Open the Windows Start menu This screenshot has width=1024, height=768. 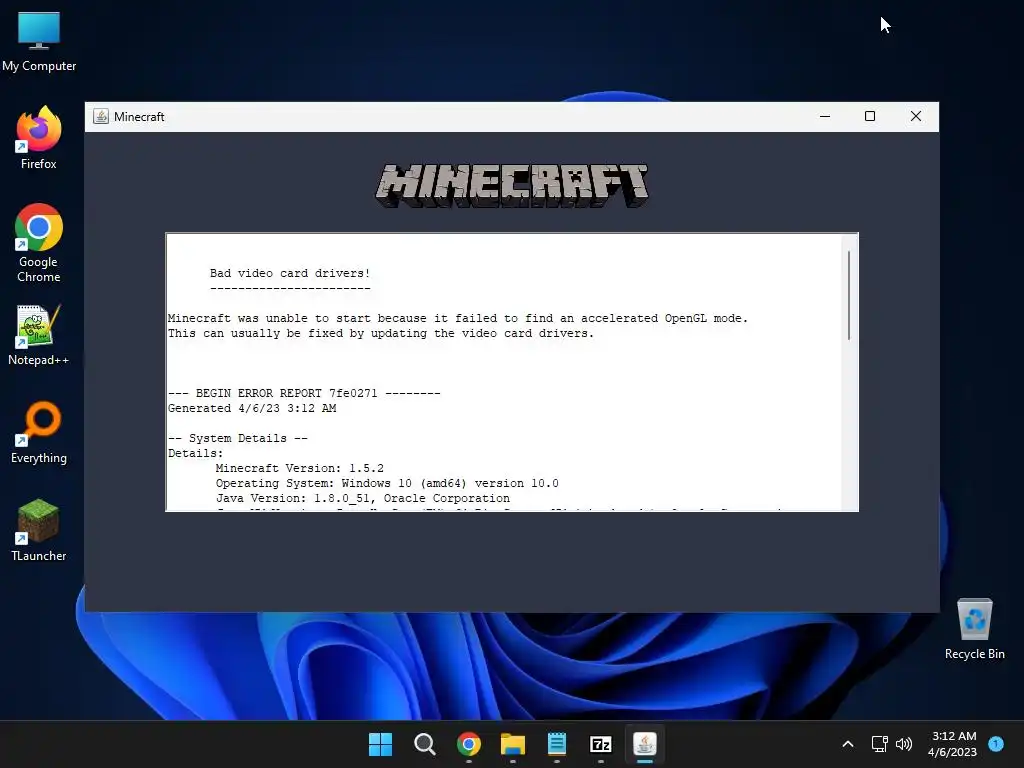coord(380,744)
